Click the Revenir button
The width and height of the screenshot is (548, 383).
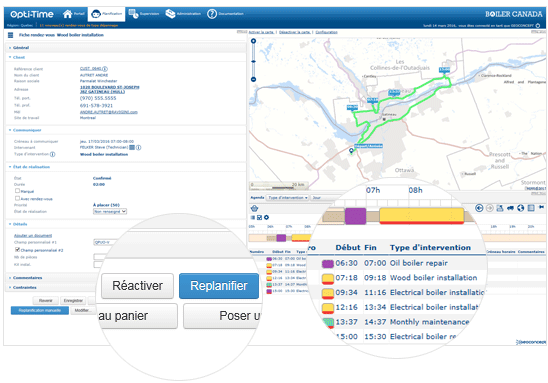[x=45, y=301]
